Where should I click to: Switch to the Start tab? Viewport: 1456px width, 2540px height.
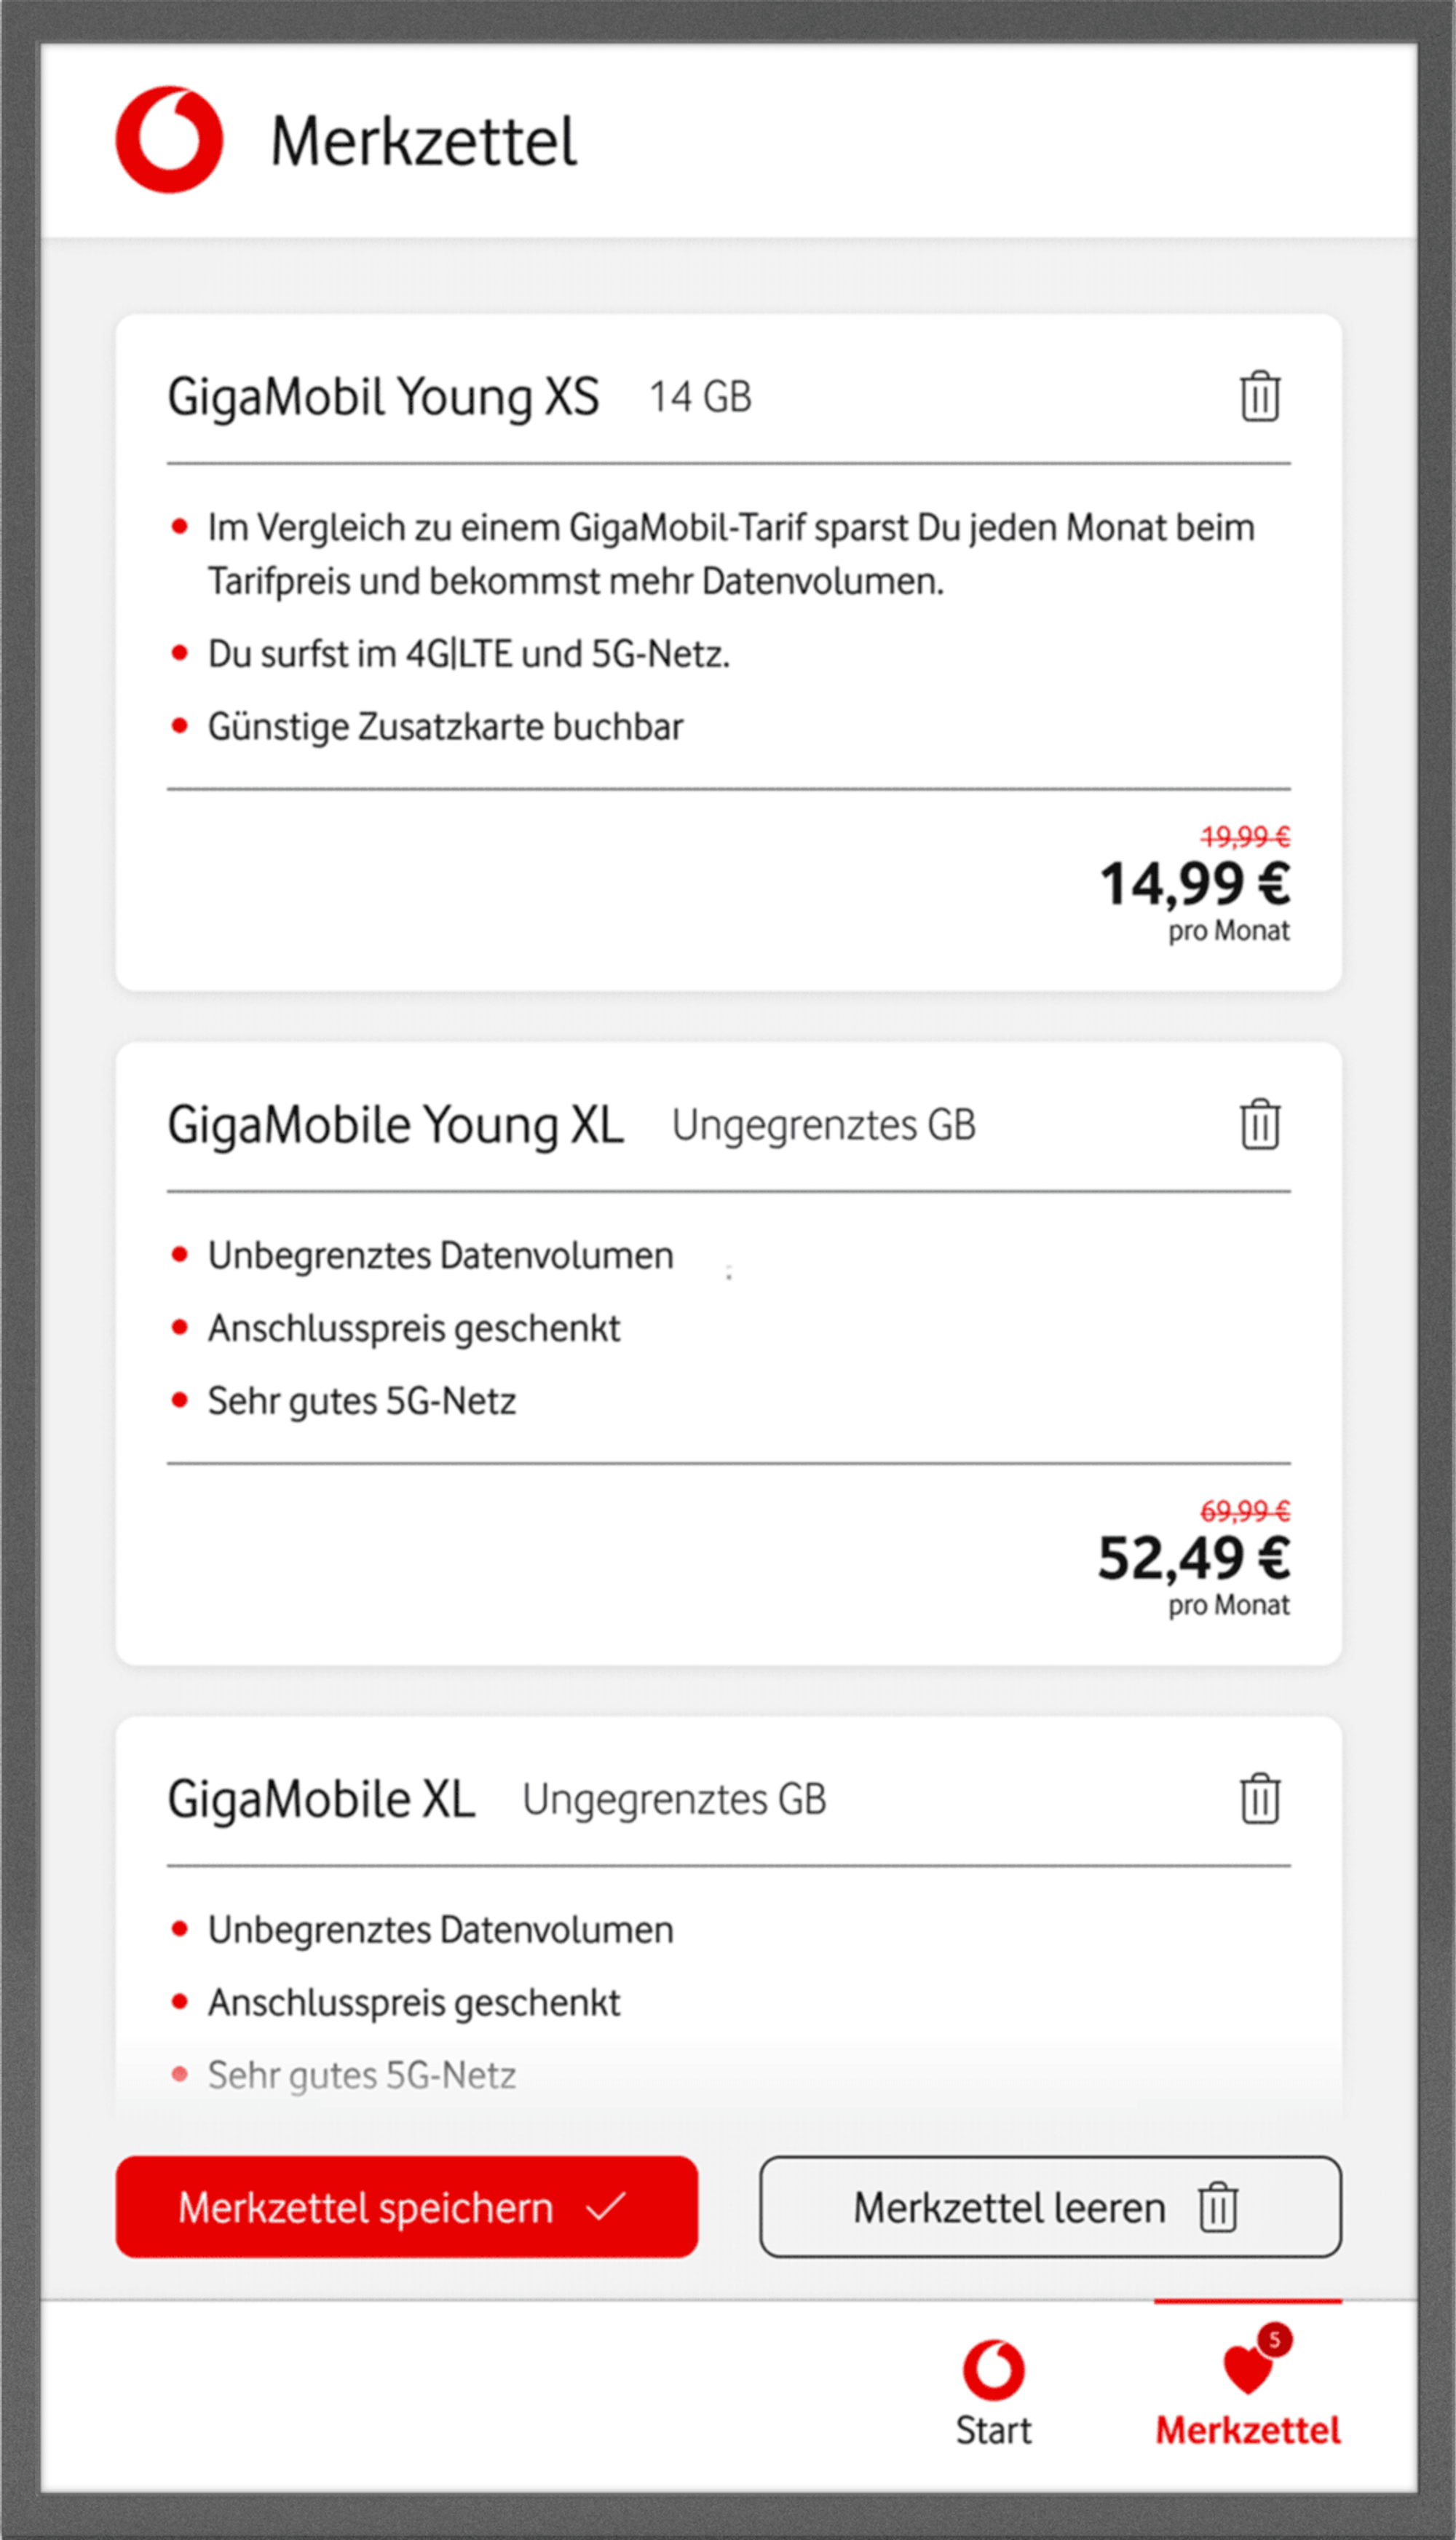click(x=993, y=2430)
